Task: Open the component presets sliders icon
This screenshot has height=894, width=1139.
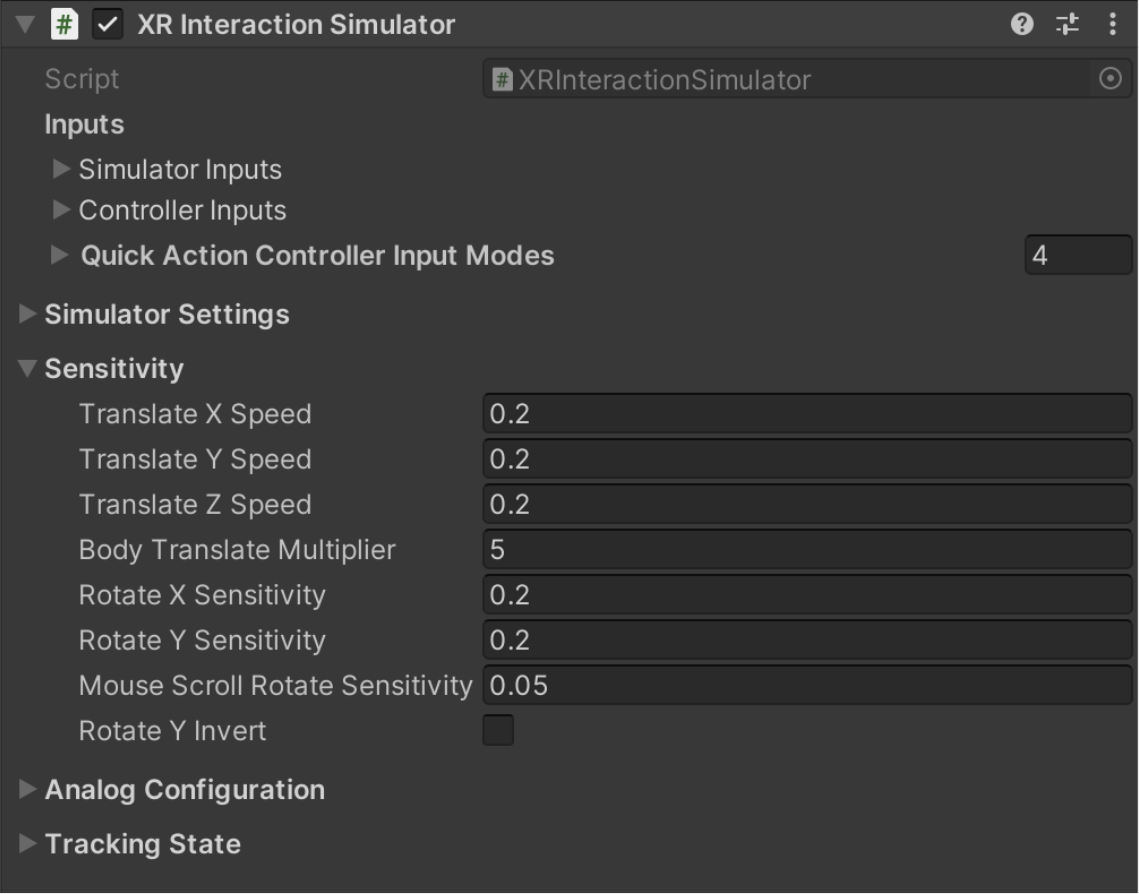Action: [1067, 25]
